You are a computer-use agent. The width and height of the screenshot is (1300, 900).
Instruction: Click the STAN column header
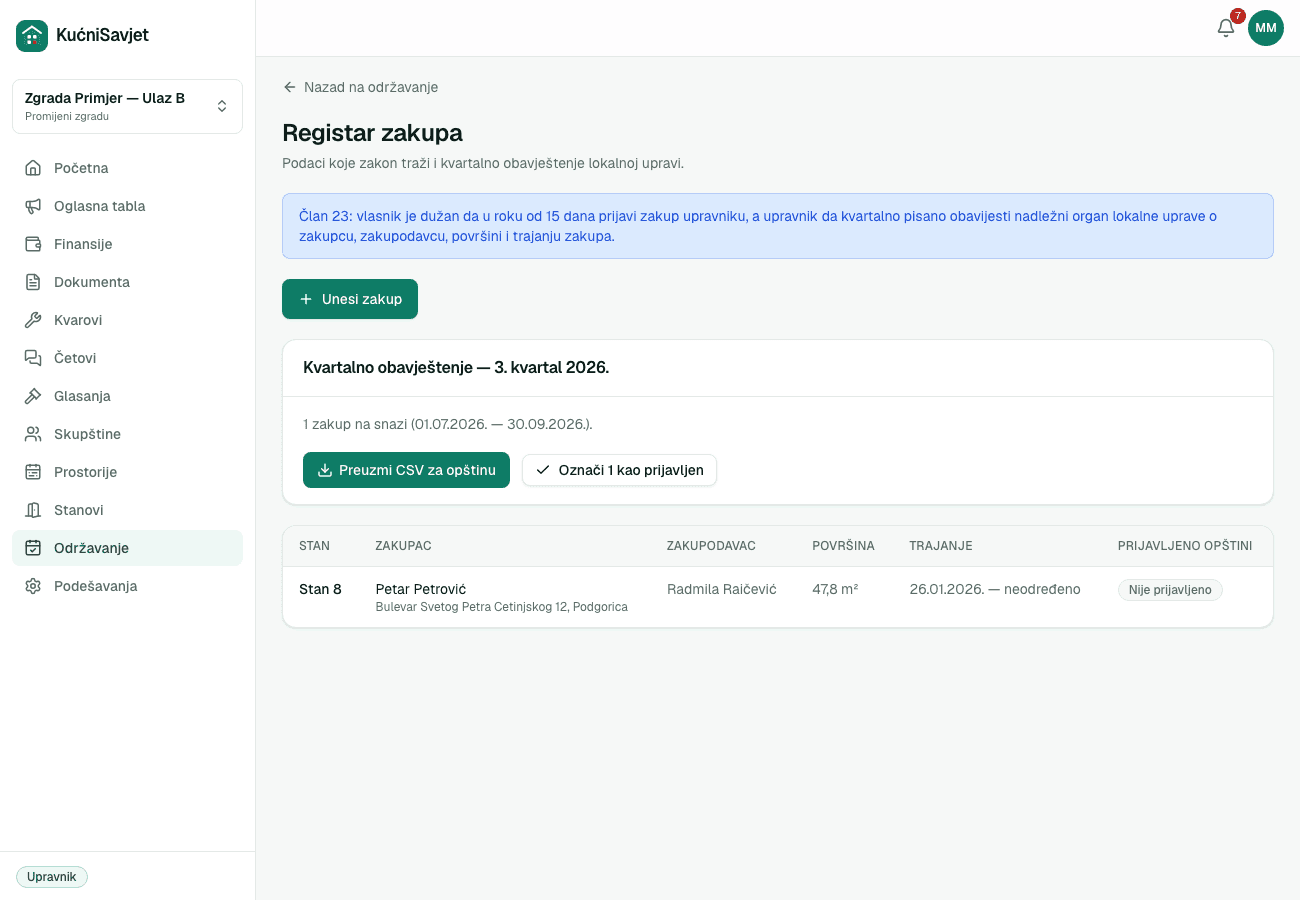(314, 546)
